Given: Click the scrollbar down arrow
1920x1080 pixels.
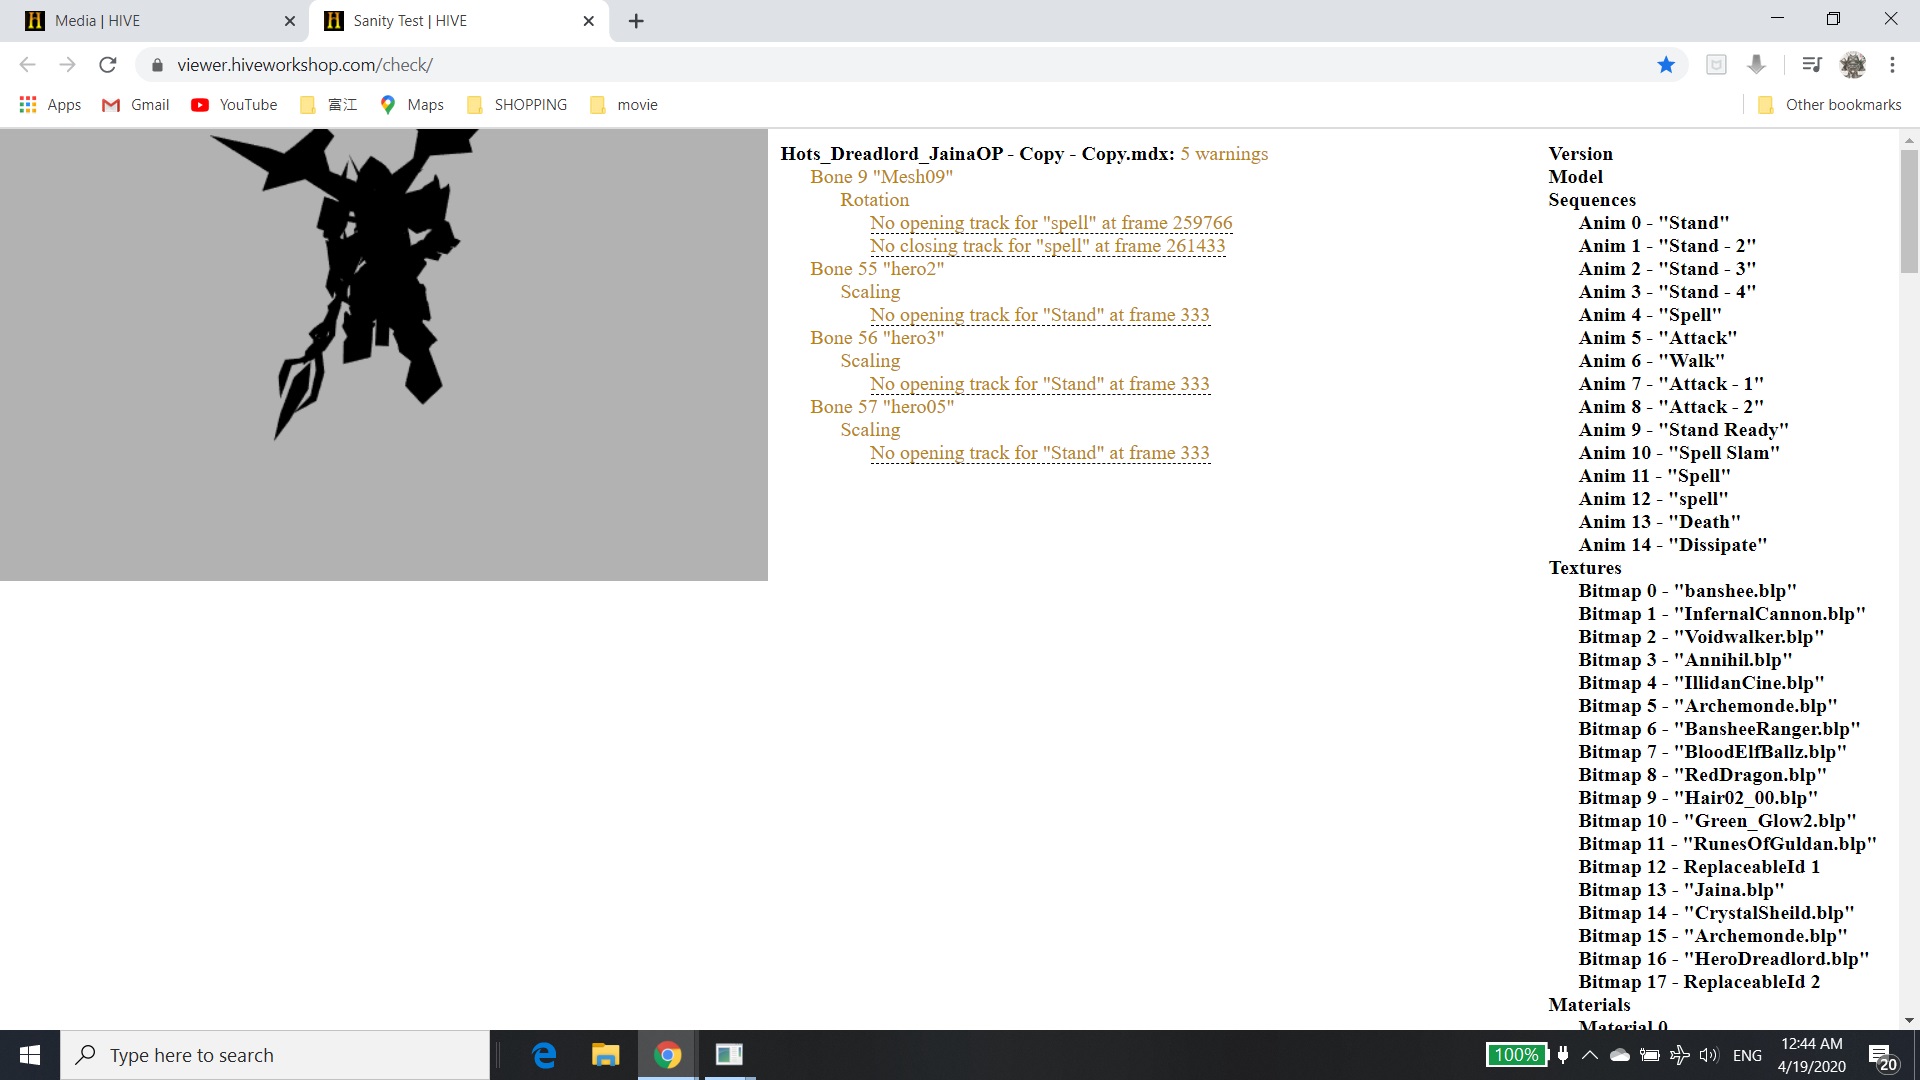Looking at the screenshot, I should coord(1909,1020).
